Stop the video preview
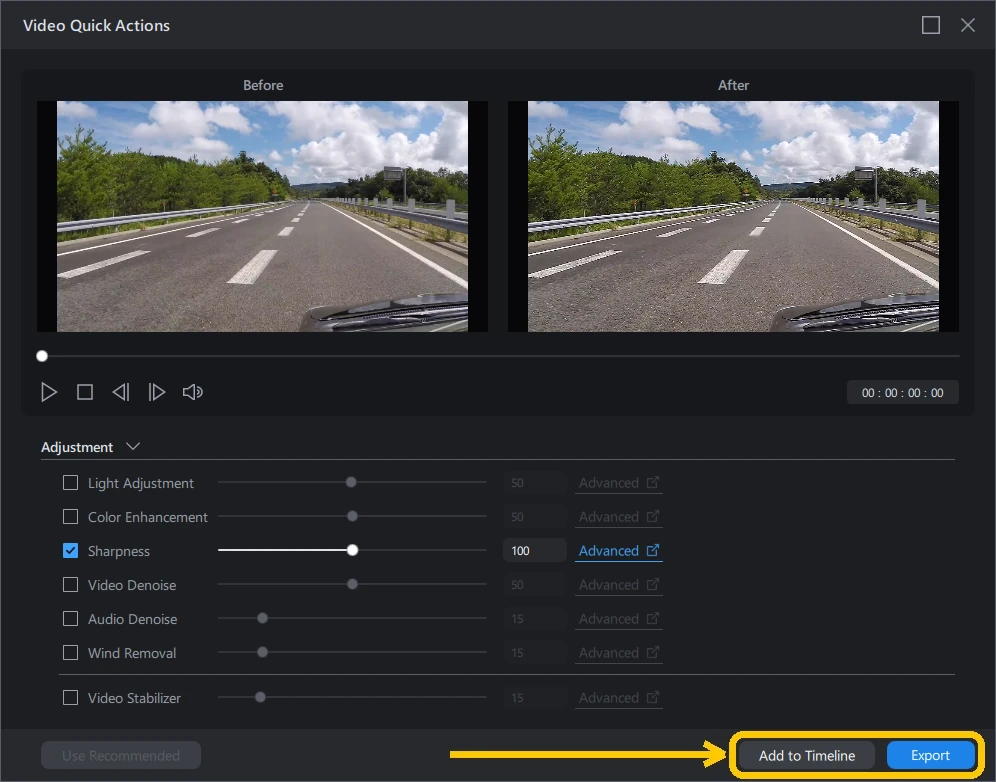This screenshot has height=782, width=996. coord(84,393)
